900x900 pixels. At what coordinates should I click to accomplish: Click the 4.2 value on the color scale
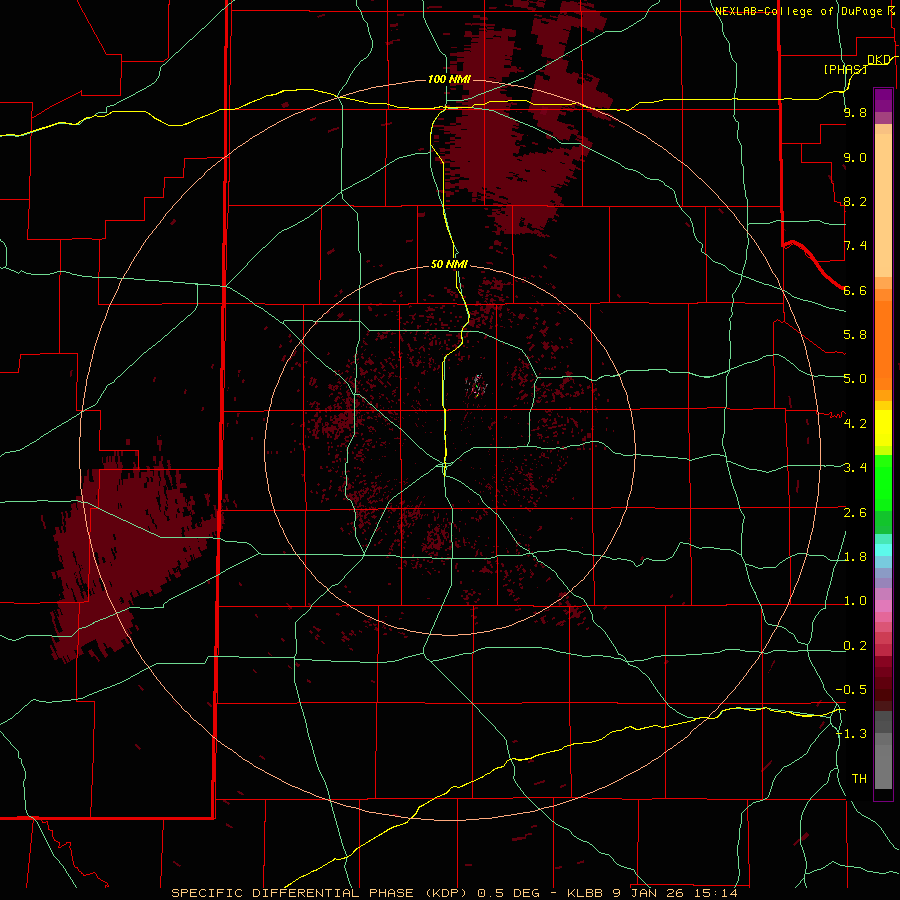[855, 424]
